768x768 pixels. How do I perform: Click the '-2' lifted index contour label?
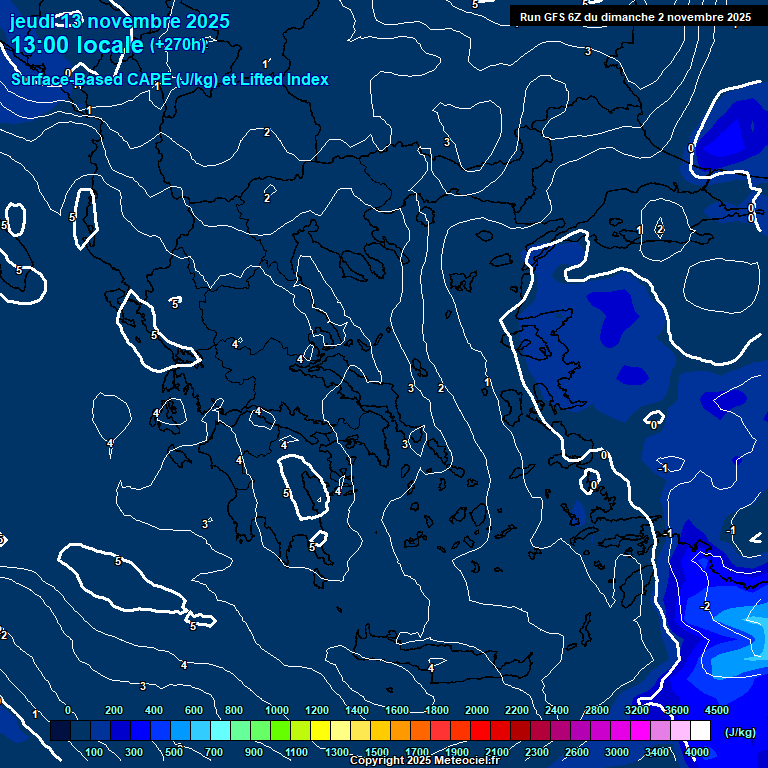705,606
